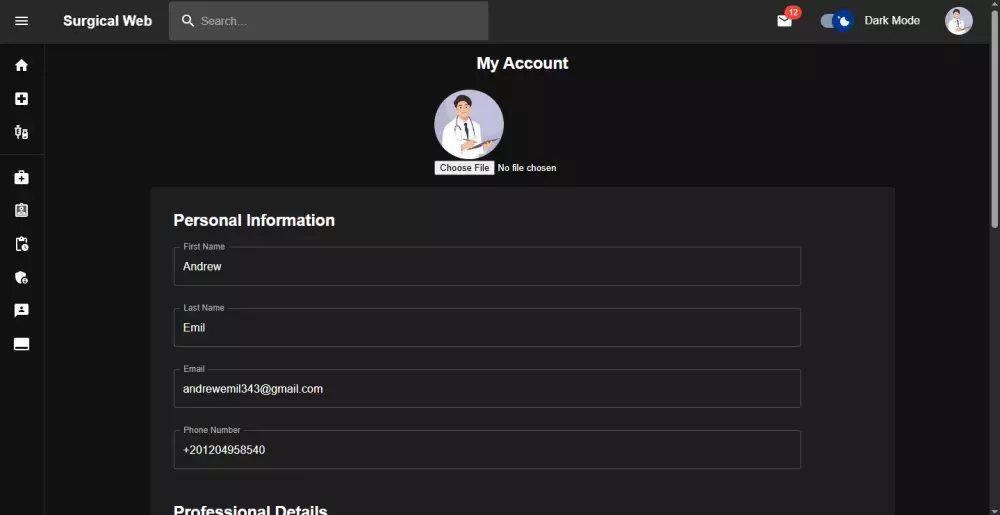1000x515 pixels.
Task: Click the medical plus box sidebar icon
Action: click(x=22, y=99)
